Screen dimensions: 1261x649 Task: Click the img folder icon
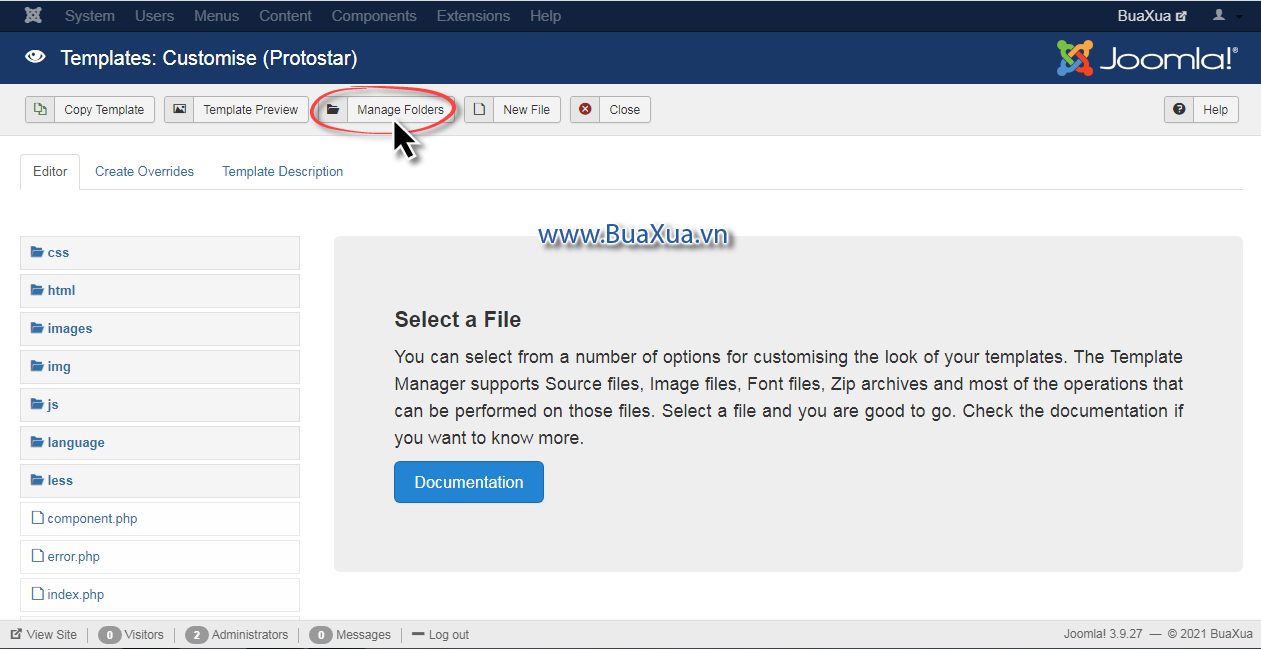[x=38, y=366]
